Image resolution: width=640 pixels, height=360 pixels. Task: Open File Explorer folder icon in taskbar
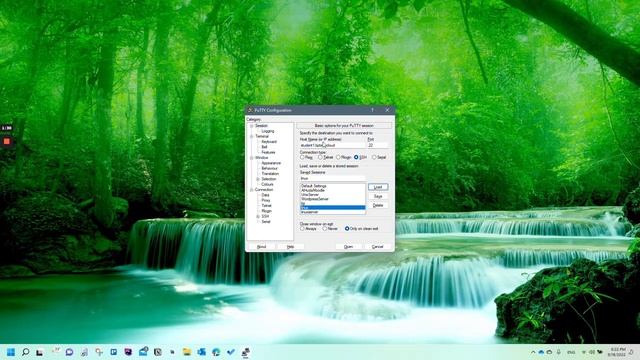[187, 352]
